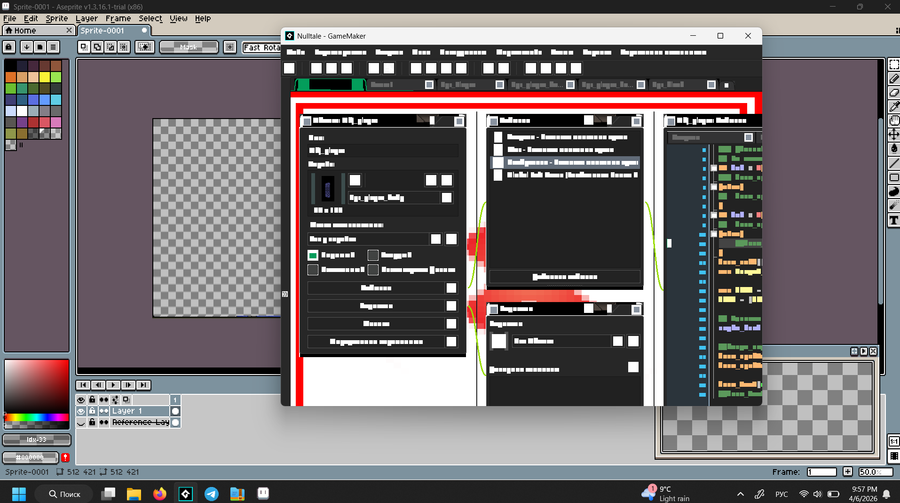Show hidden icons in system tray
This screenshot has height=503, width=900.
coord(740,494)
